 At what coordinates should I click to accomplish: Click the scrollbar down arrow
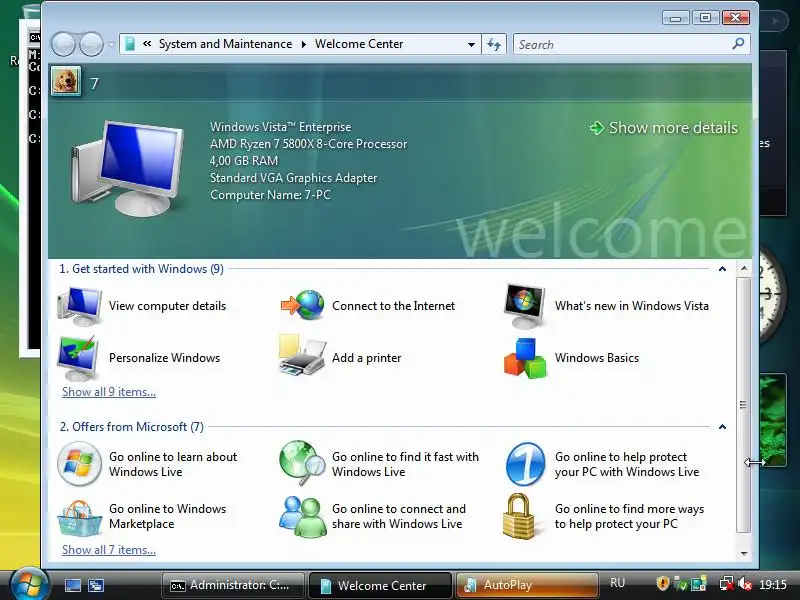[744, 553]
